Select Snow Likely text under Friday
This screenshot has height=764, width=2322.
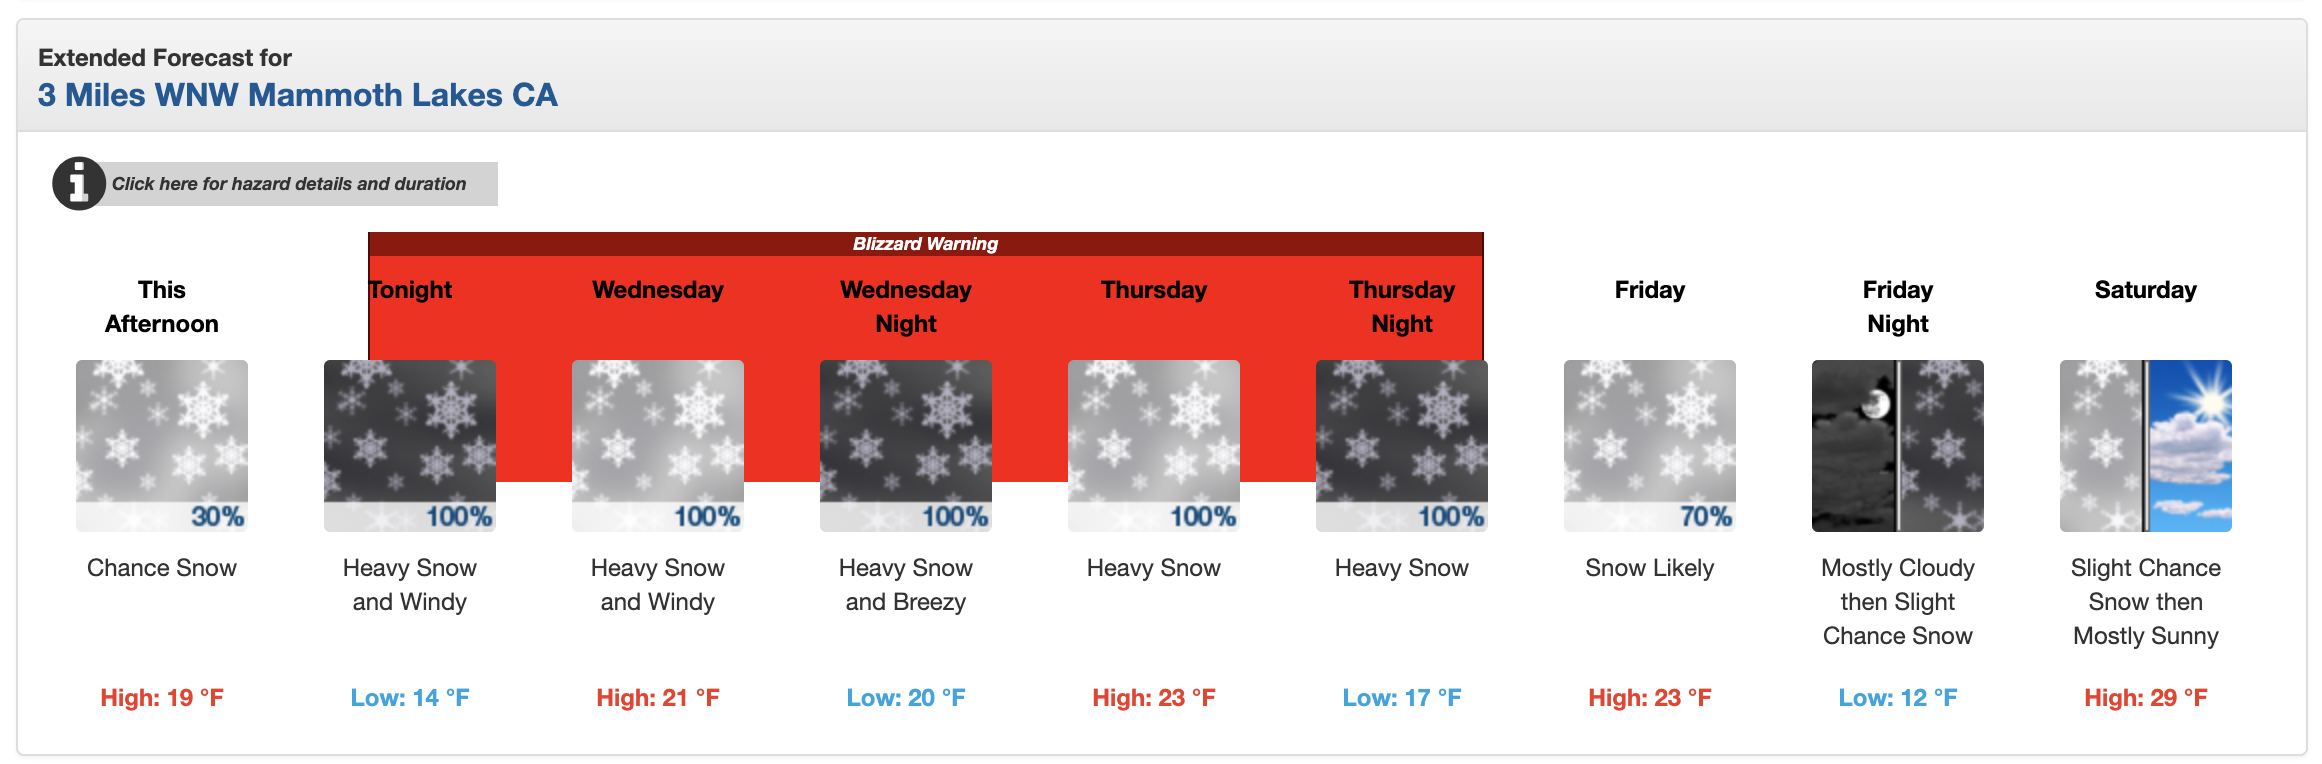click(1650, 568)
